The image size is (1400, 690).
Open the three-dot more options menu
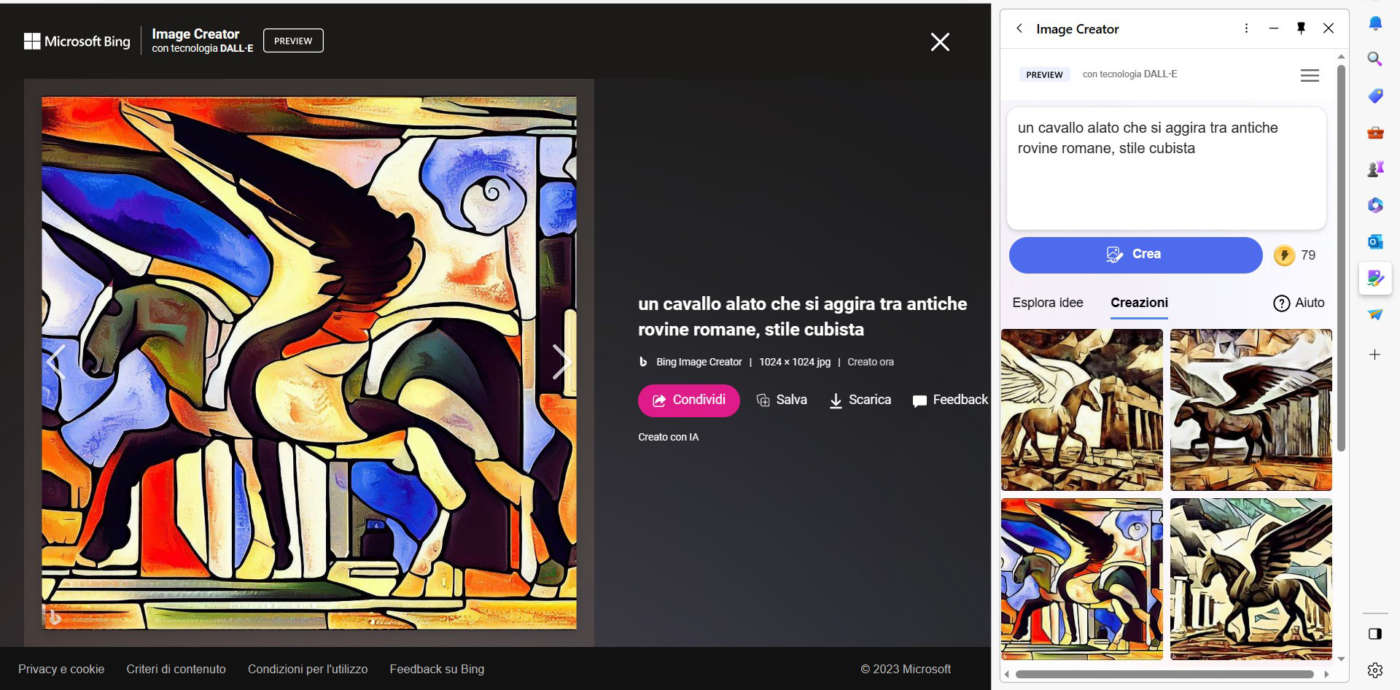(x=1246, y=28)
